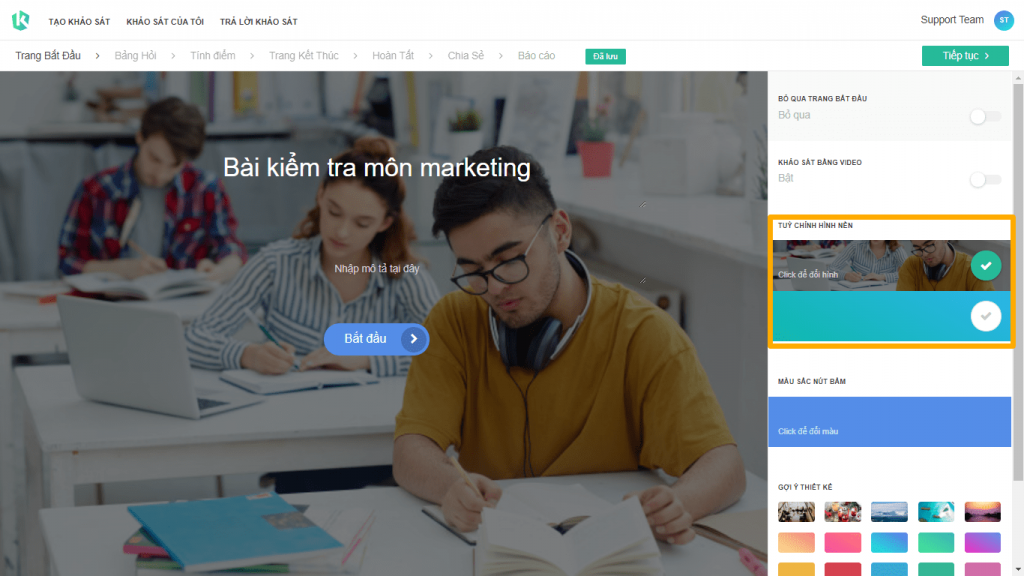Viewport: 1024px width, 576px height.
Task: Click the chevron after Trang Bắt Đầu
Action: coord(97,56)
